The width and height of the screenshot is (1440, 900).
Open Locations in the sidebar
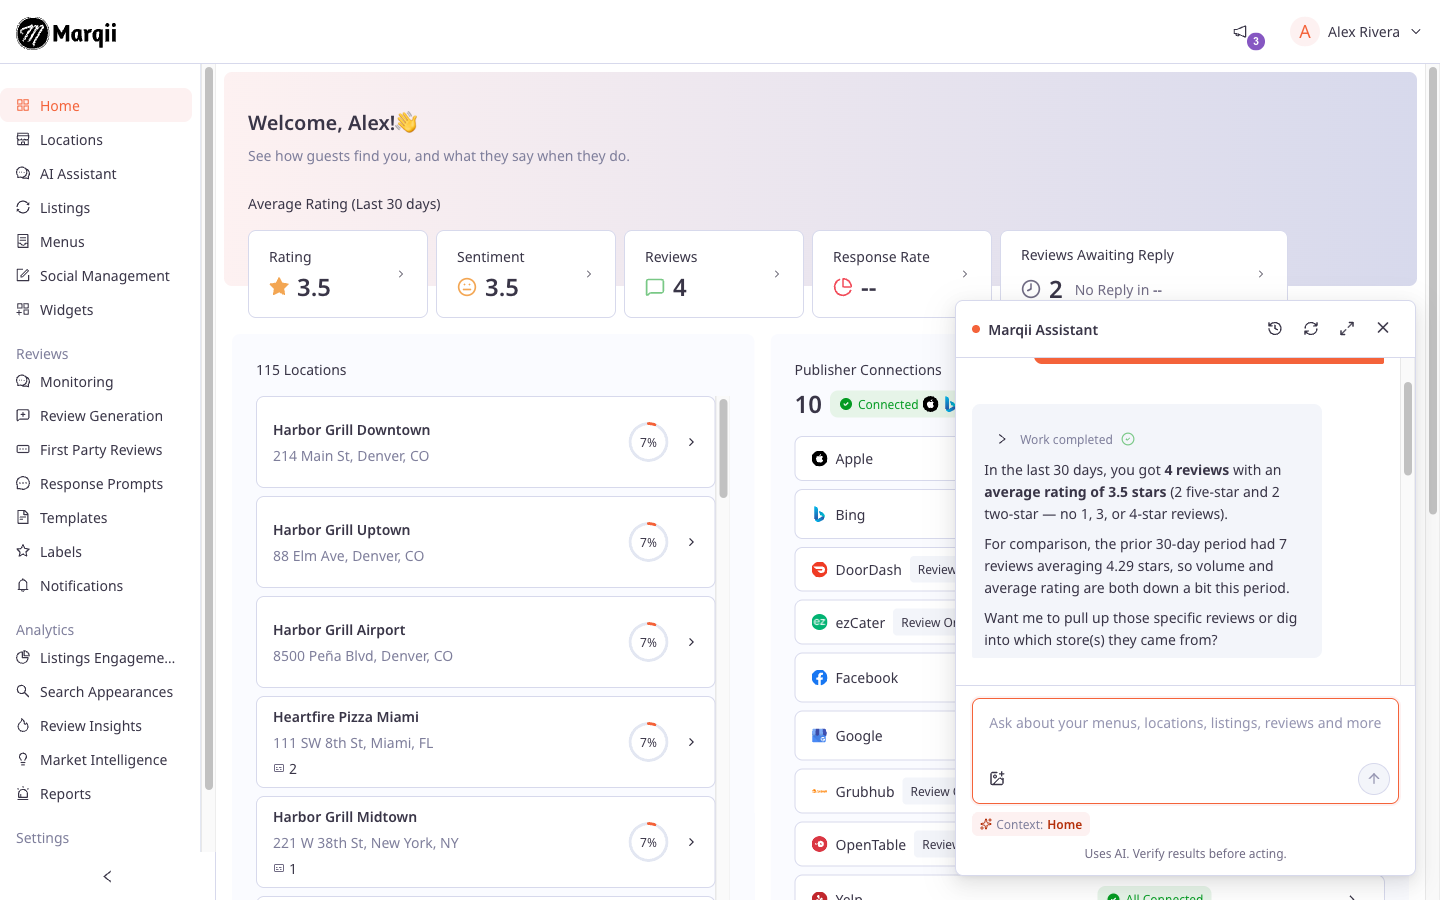(x=96, y=140)
